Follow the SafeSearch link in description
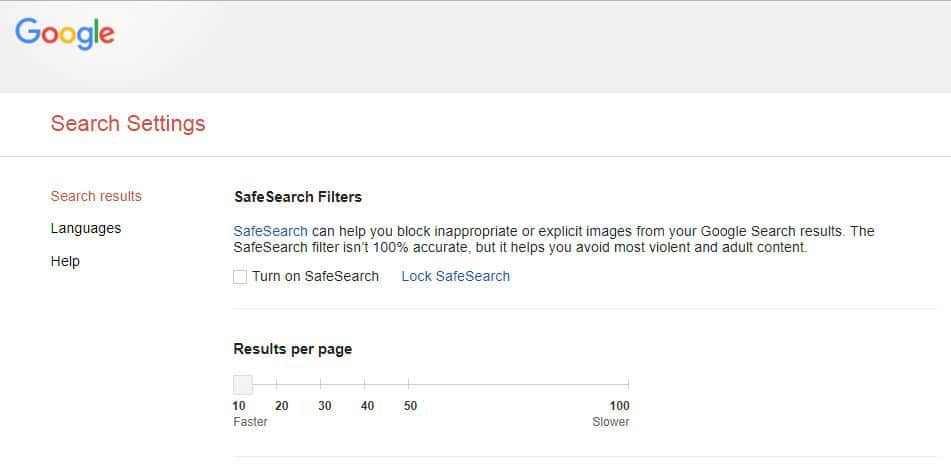 (x=271, y=232)
